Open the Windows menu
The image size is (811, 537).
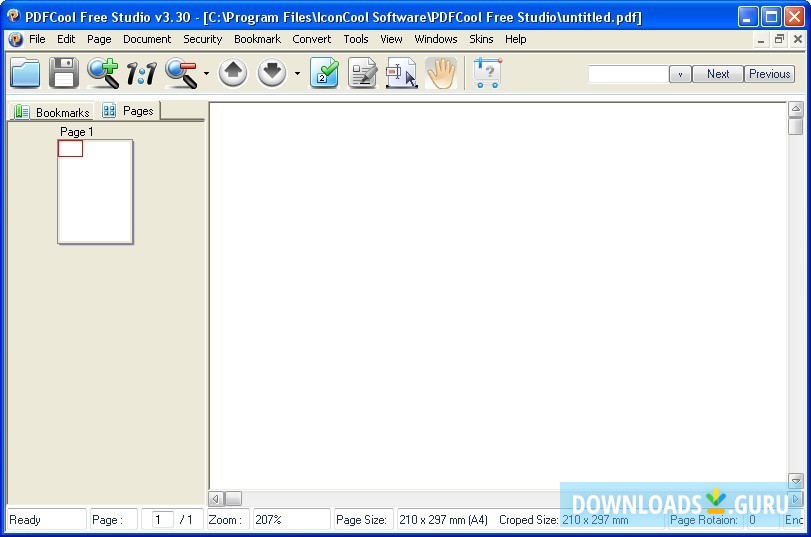tap(435, 39)
